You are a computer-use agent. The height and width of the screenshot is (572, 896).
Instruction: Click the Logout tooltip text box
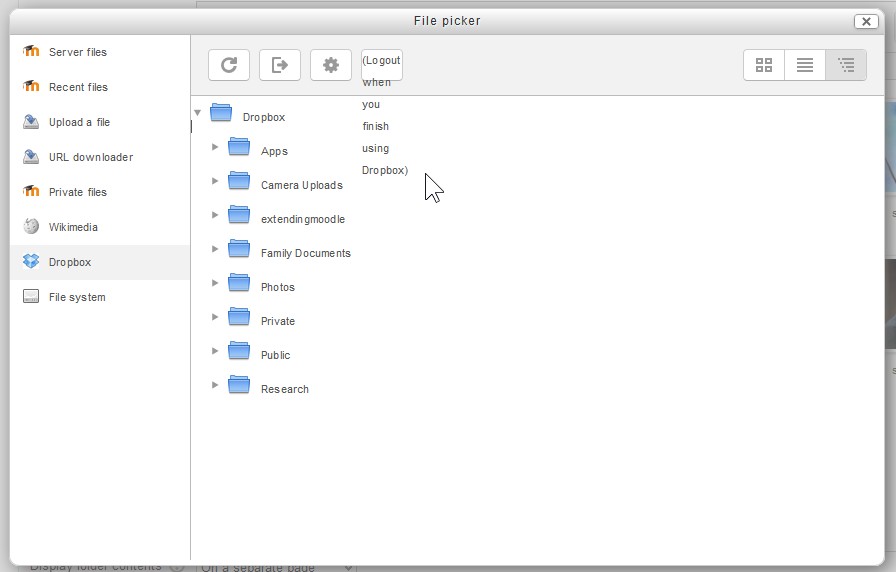pyautogui.click(x=382, y=65)
